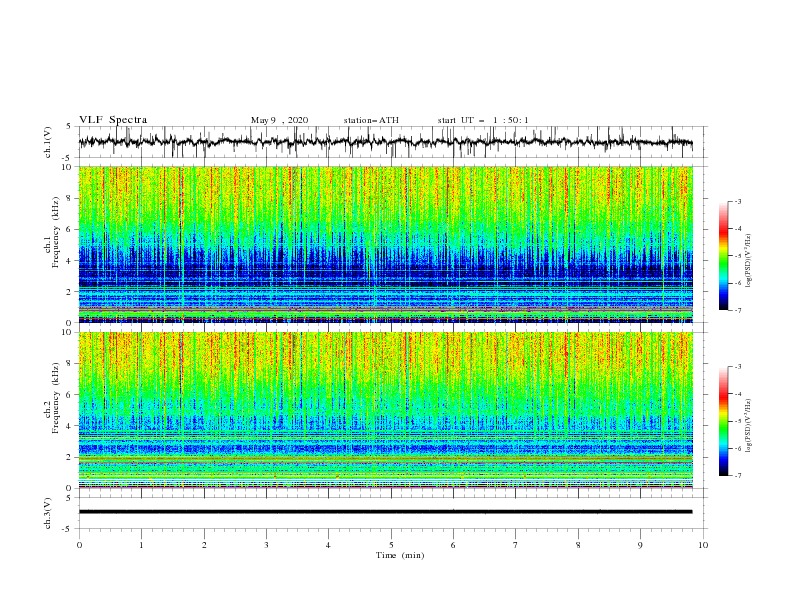Click inside the ch.1 spectrogram plot

[x=385, y=244]
